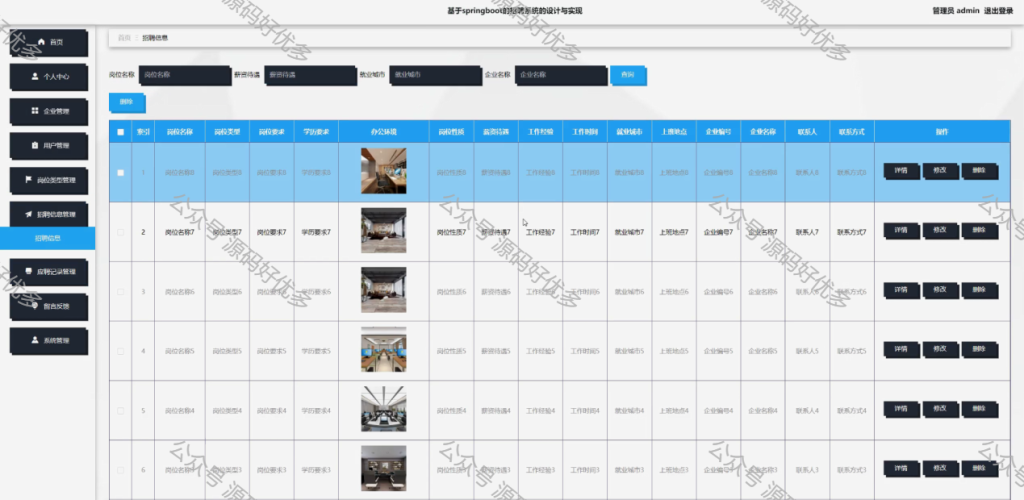Focus the 就业城市 search input field
Screen dimensions: 1024x500
436,76
